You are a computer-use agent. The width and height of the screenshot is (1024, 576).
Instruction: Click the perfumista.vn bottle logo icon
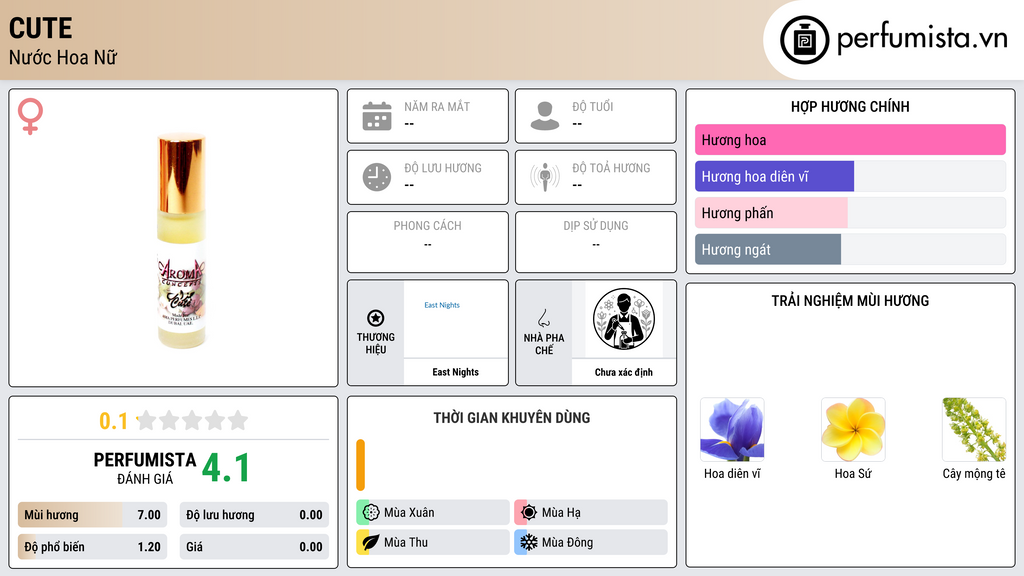804,40
